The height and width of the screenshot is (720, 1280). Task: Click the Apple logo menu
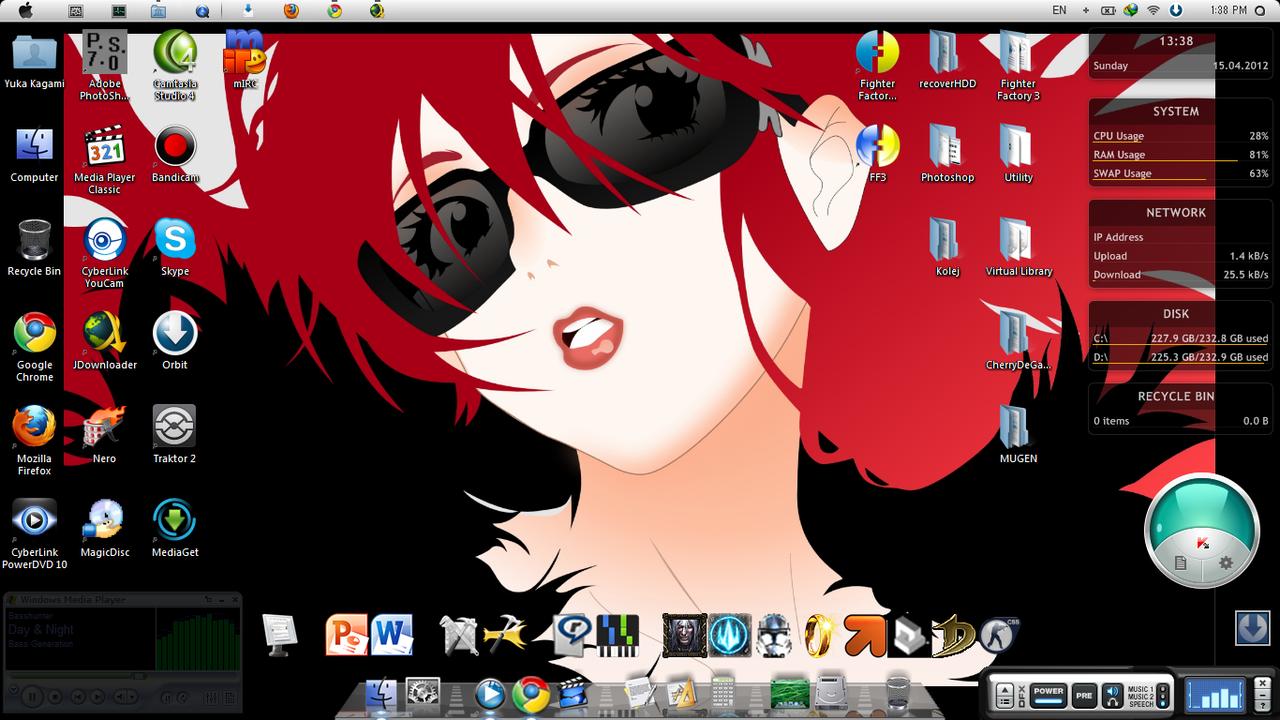26,10
